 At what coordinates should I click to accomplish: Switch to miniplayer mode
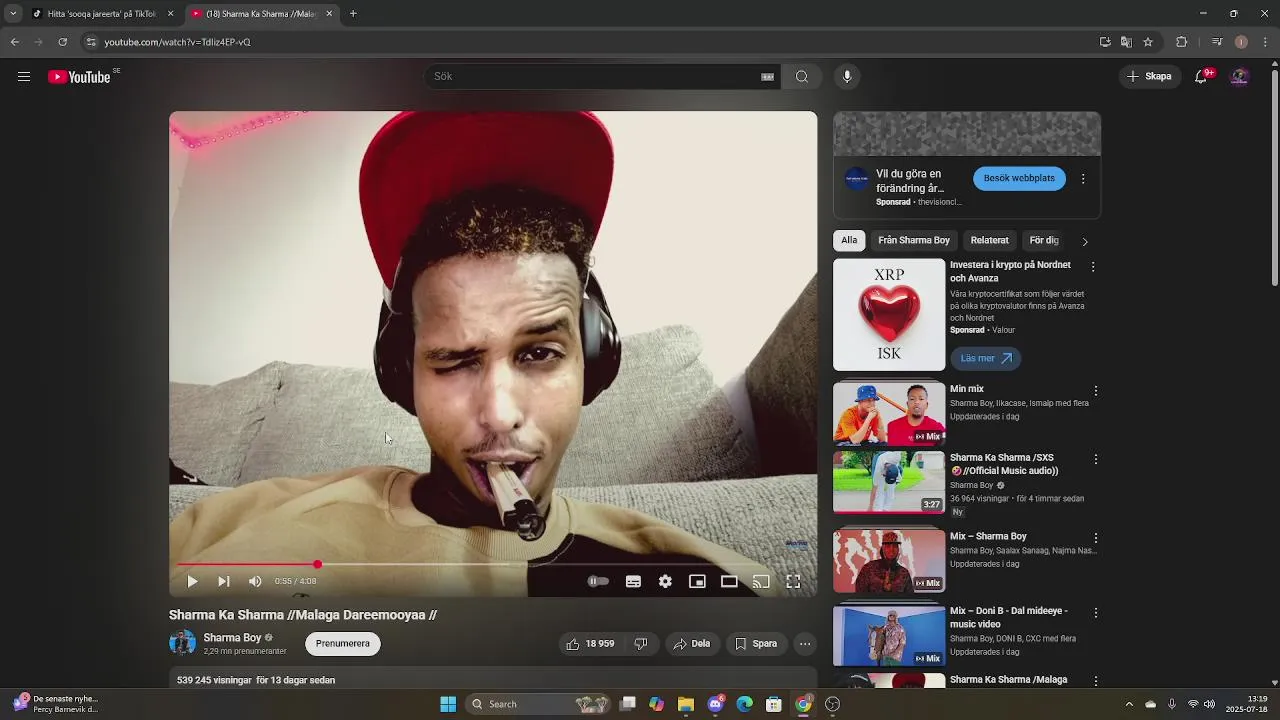(697, 581)
